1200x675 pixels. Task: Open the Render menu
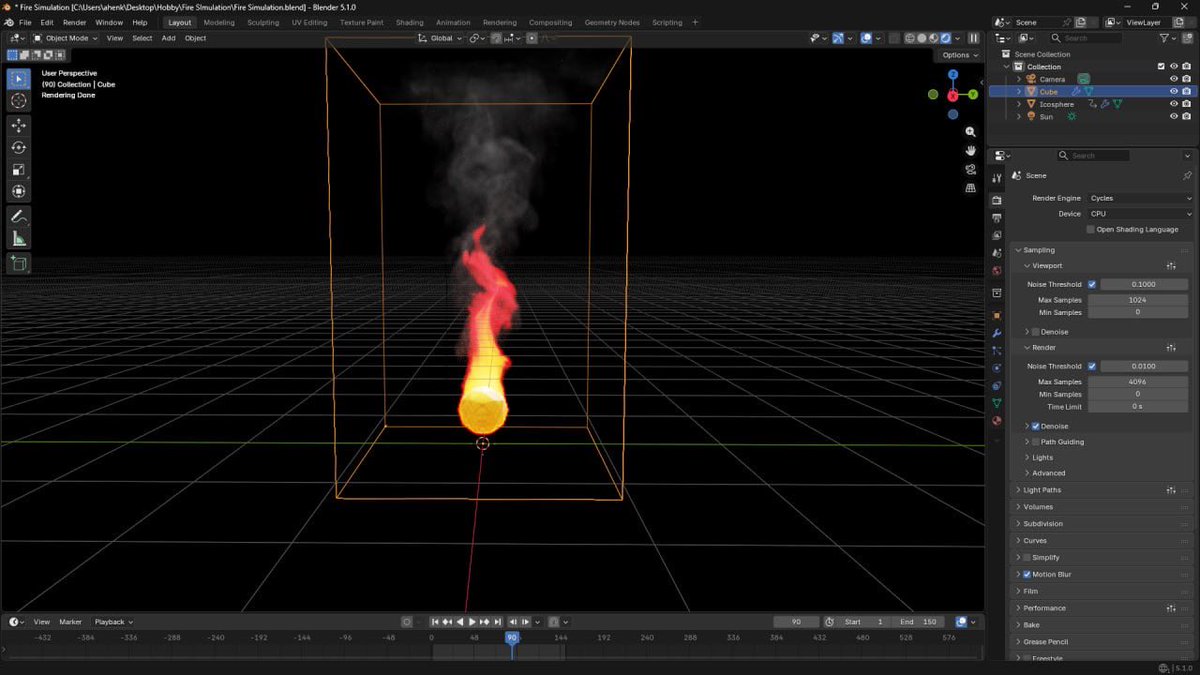[74, 22]
